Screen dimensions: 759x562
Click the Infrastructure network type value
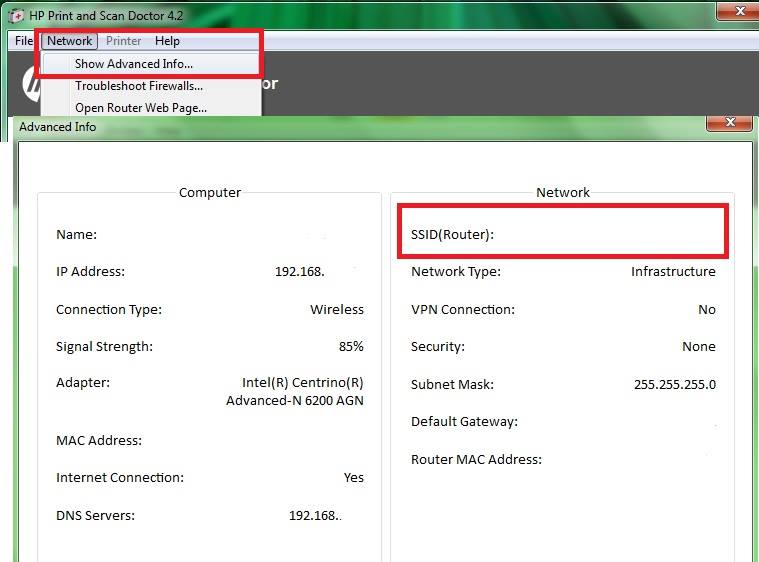tap(673, 272)
